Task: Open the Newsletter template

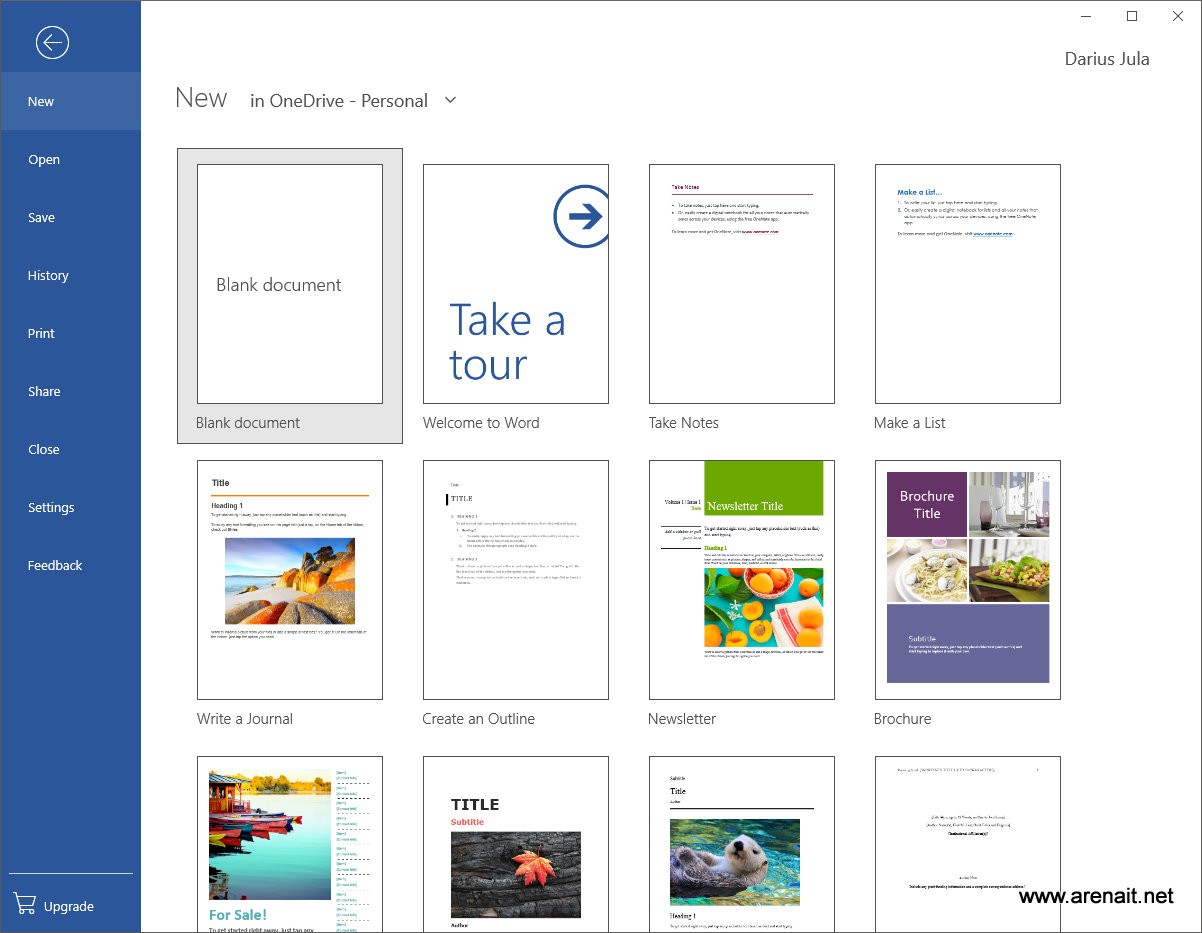Action: click(x=741, y=580)
